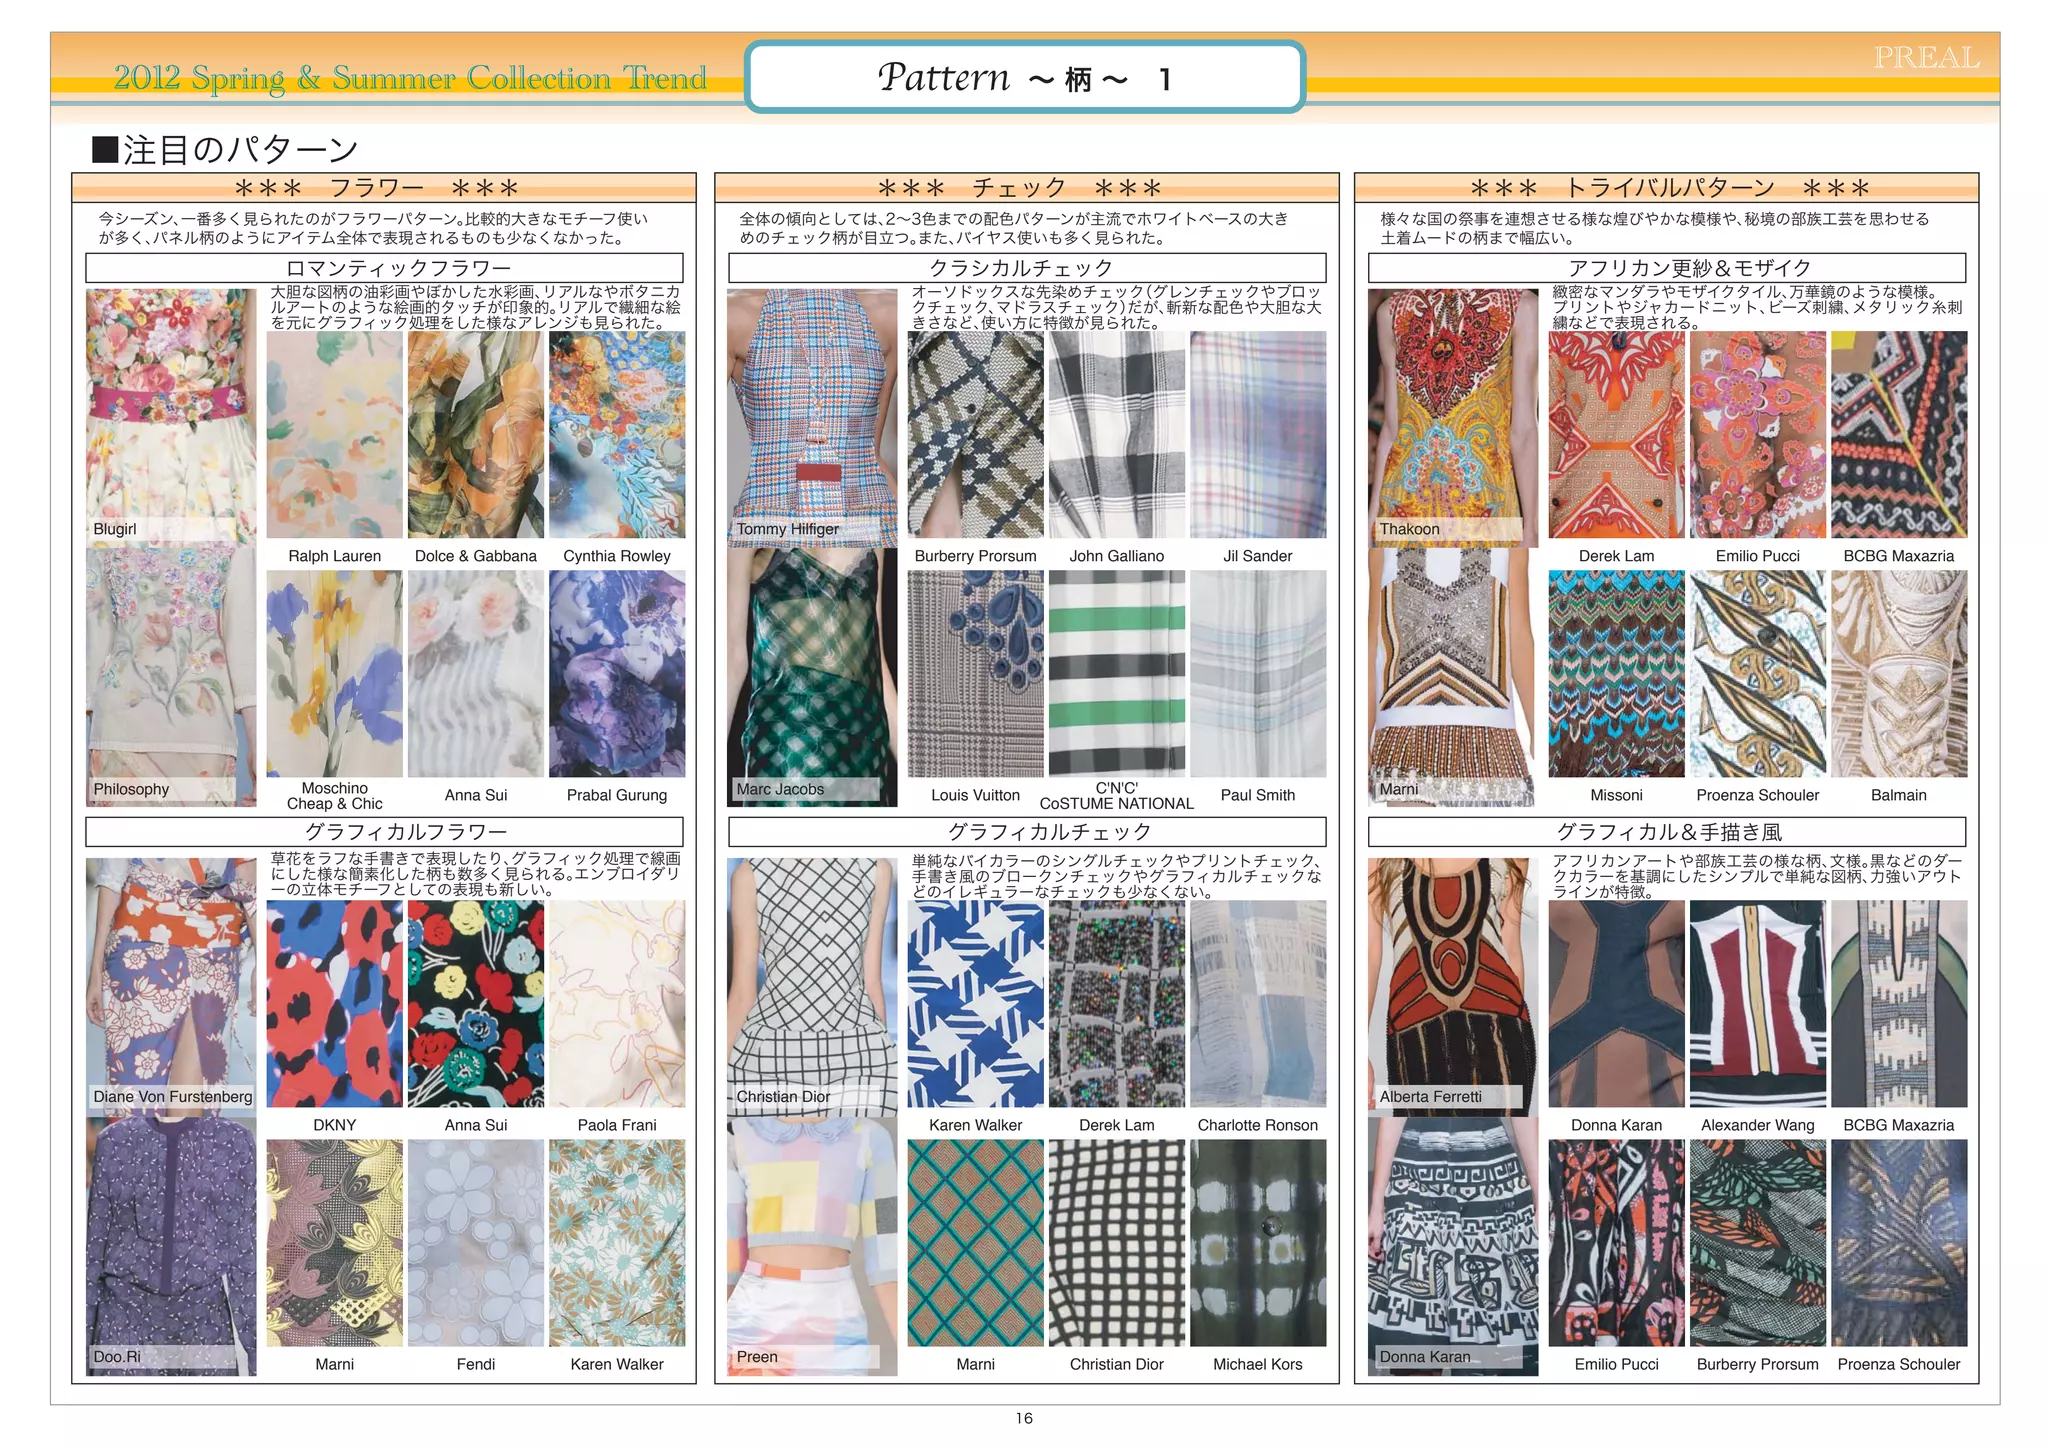The width and height of the screenshot is (2048, 1448).
Task: Open the Preen pastel patchwork outfit photo
Action: [812, 1246]
